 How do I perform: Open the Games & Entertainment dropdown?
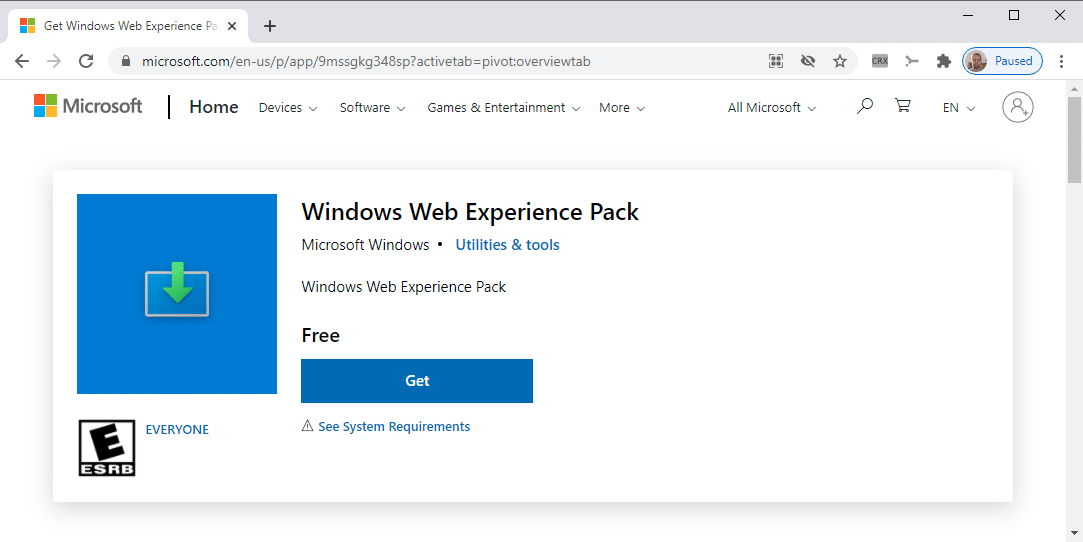[503, 108]
